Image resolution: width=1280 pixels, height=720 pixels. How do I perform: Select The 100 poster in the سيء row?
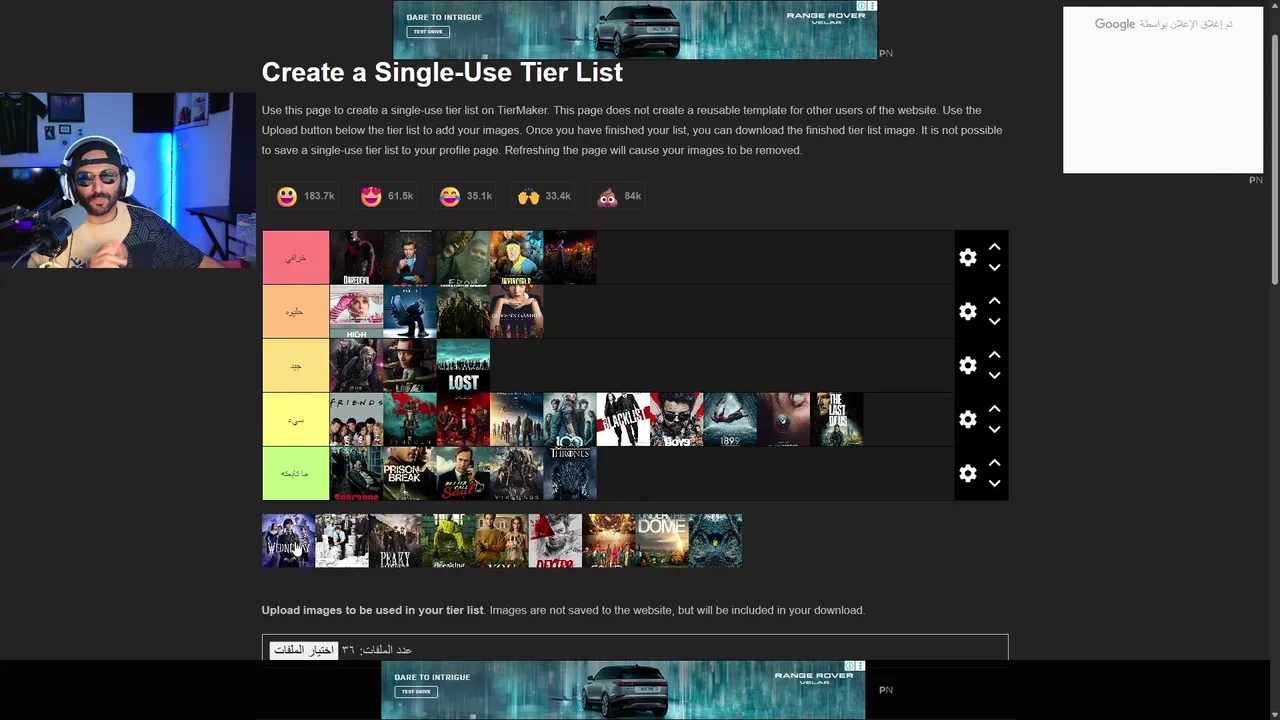click(x=570, y=420)
